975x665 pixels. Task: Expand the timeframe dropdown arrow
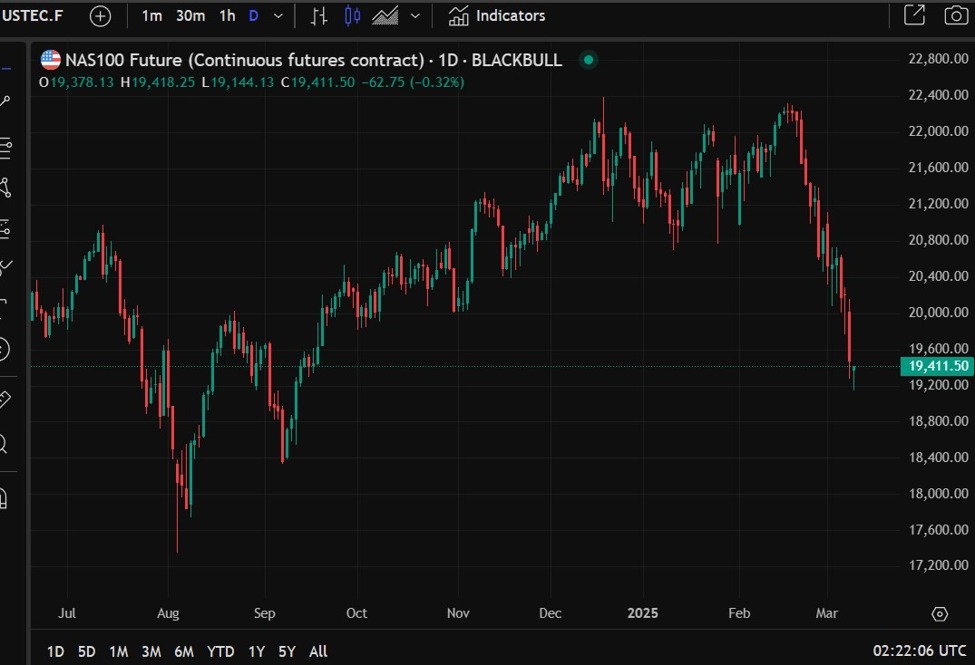tap(279, 16)
